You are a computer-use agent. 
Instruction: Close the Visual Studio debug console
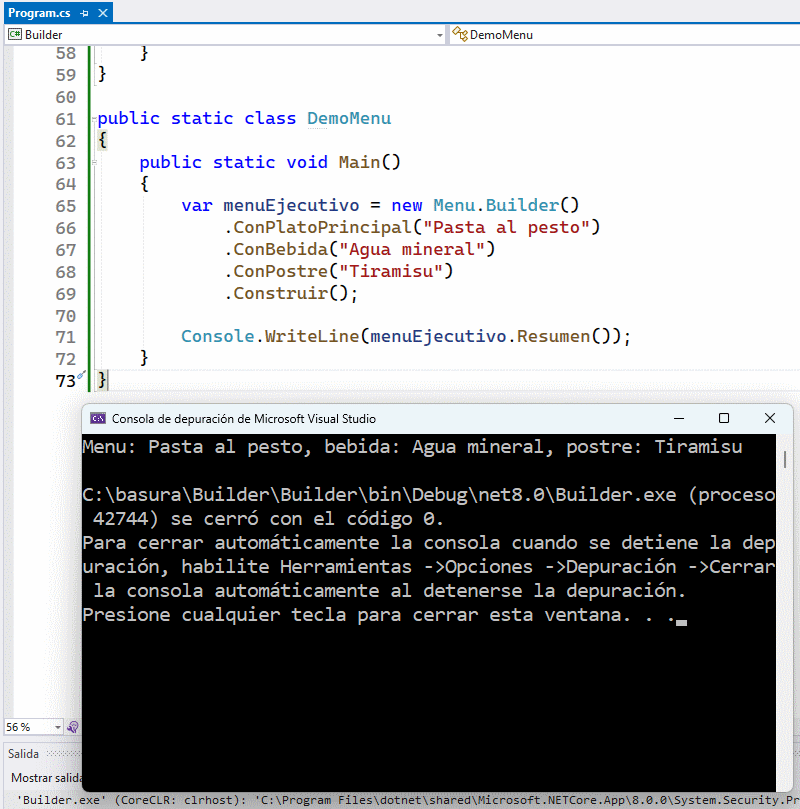pyautogui.click(x=769, y=419)
